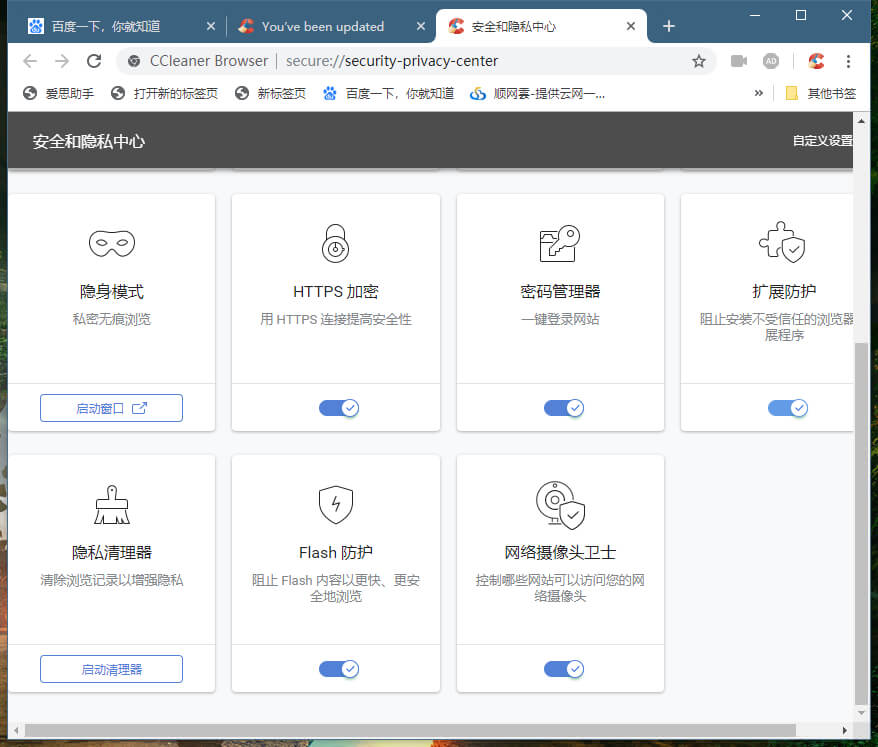
Task: Open the 百度一下，你就知道 bookmark
Action: 388,94
